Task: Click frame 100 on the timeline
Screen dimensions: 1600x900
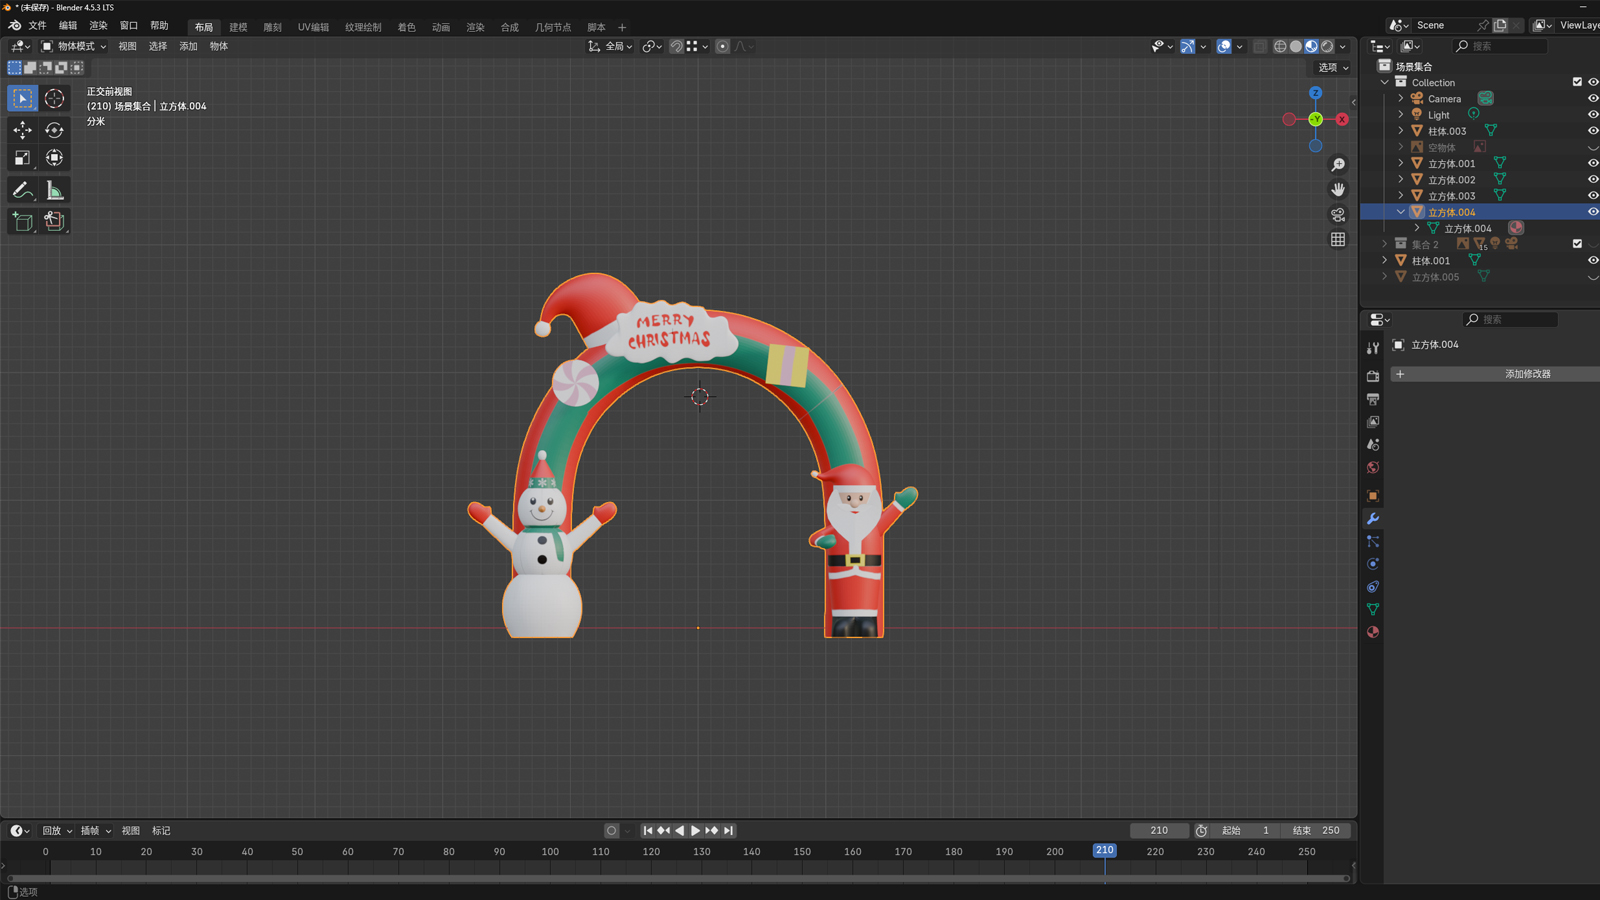Action: point(550,852)
